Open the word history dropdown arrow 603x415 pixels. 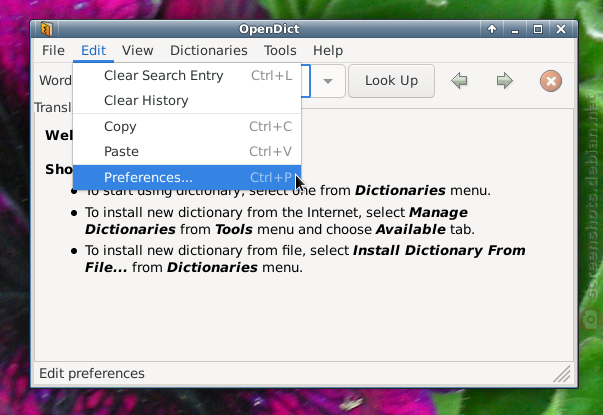pyautogui.click(x=328, y=81)
